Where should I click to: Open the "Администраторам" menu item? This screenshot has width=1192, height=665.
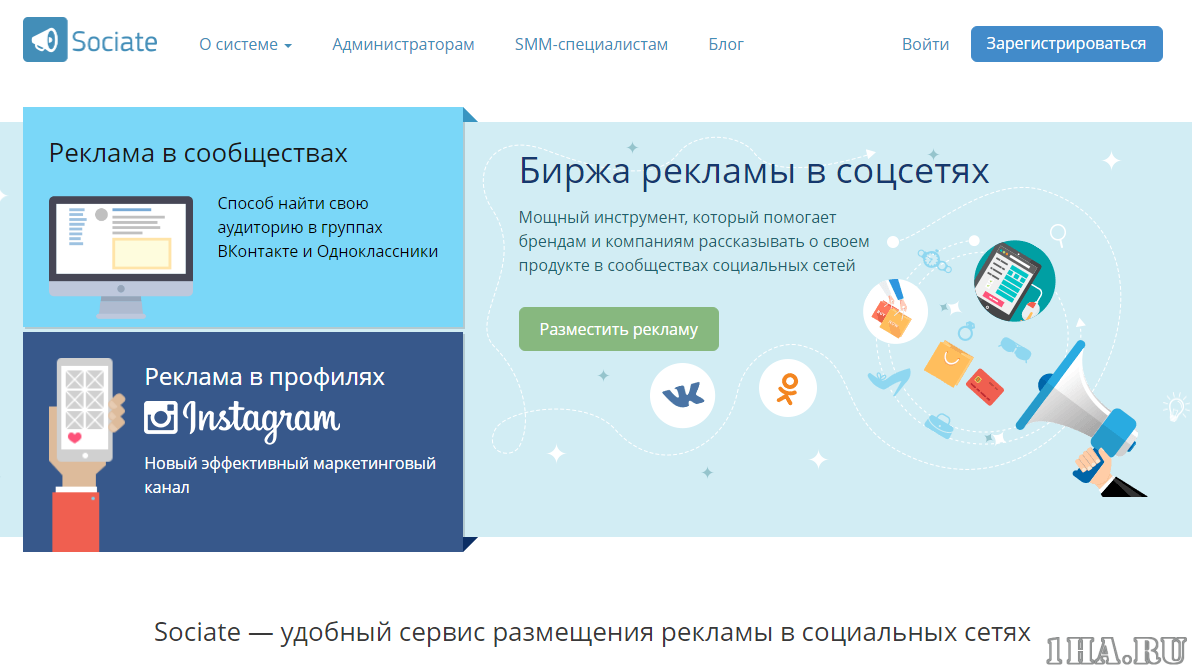pos(403,44)
